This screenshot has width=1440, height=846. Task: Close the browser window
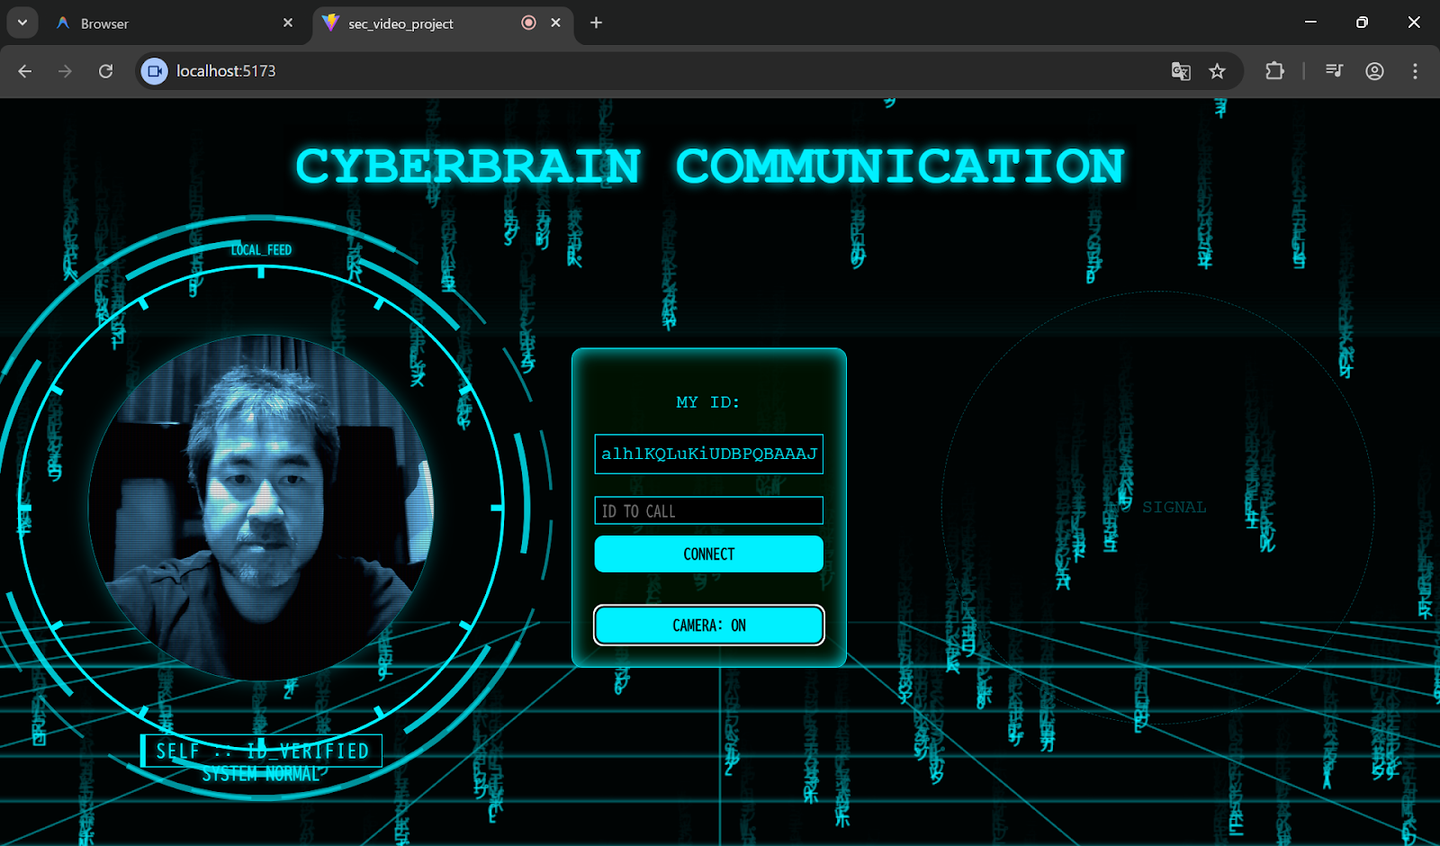pyautogui.click(x=1414, y=22)
